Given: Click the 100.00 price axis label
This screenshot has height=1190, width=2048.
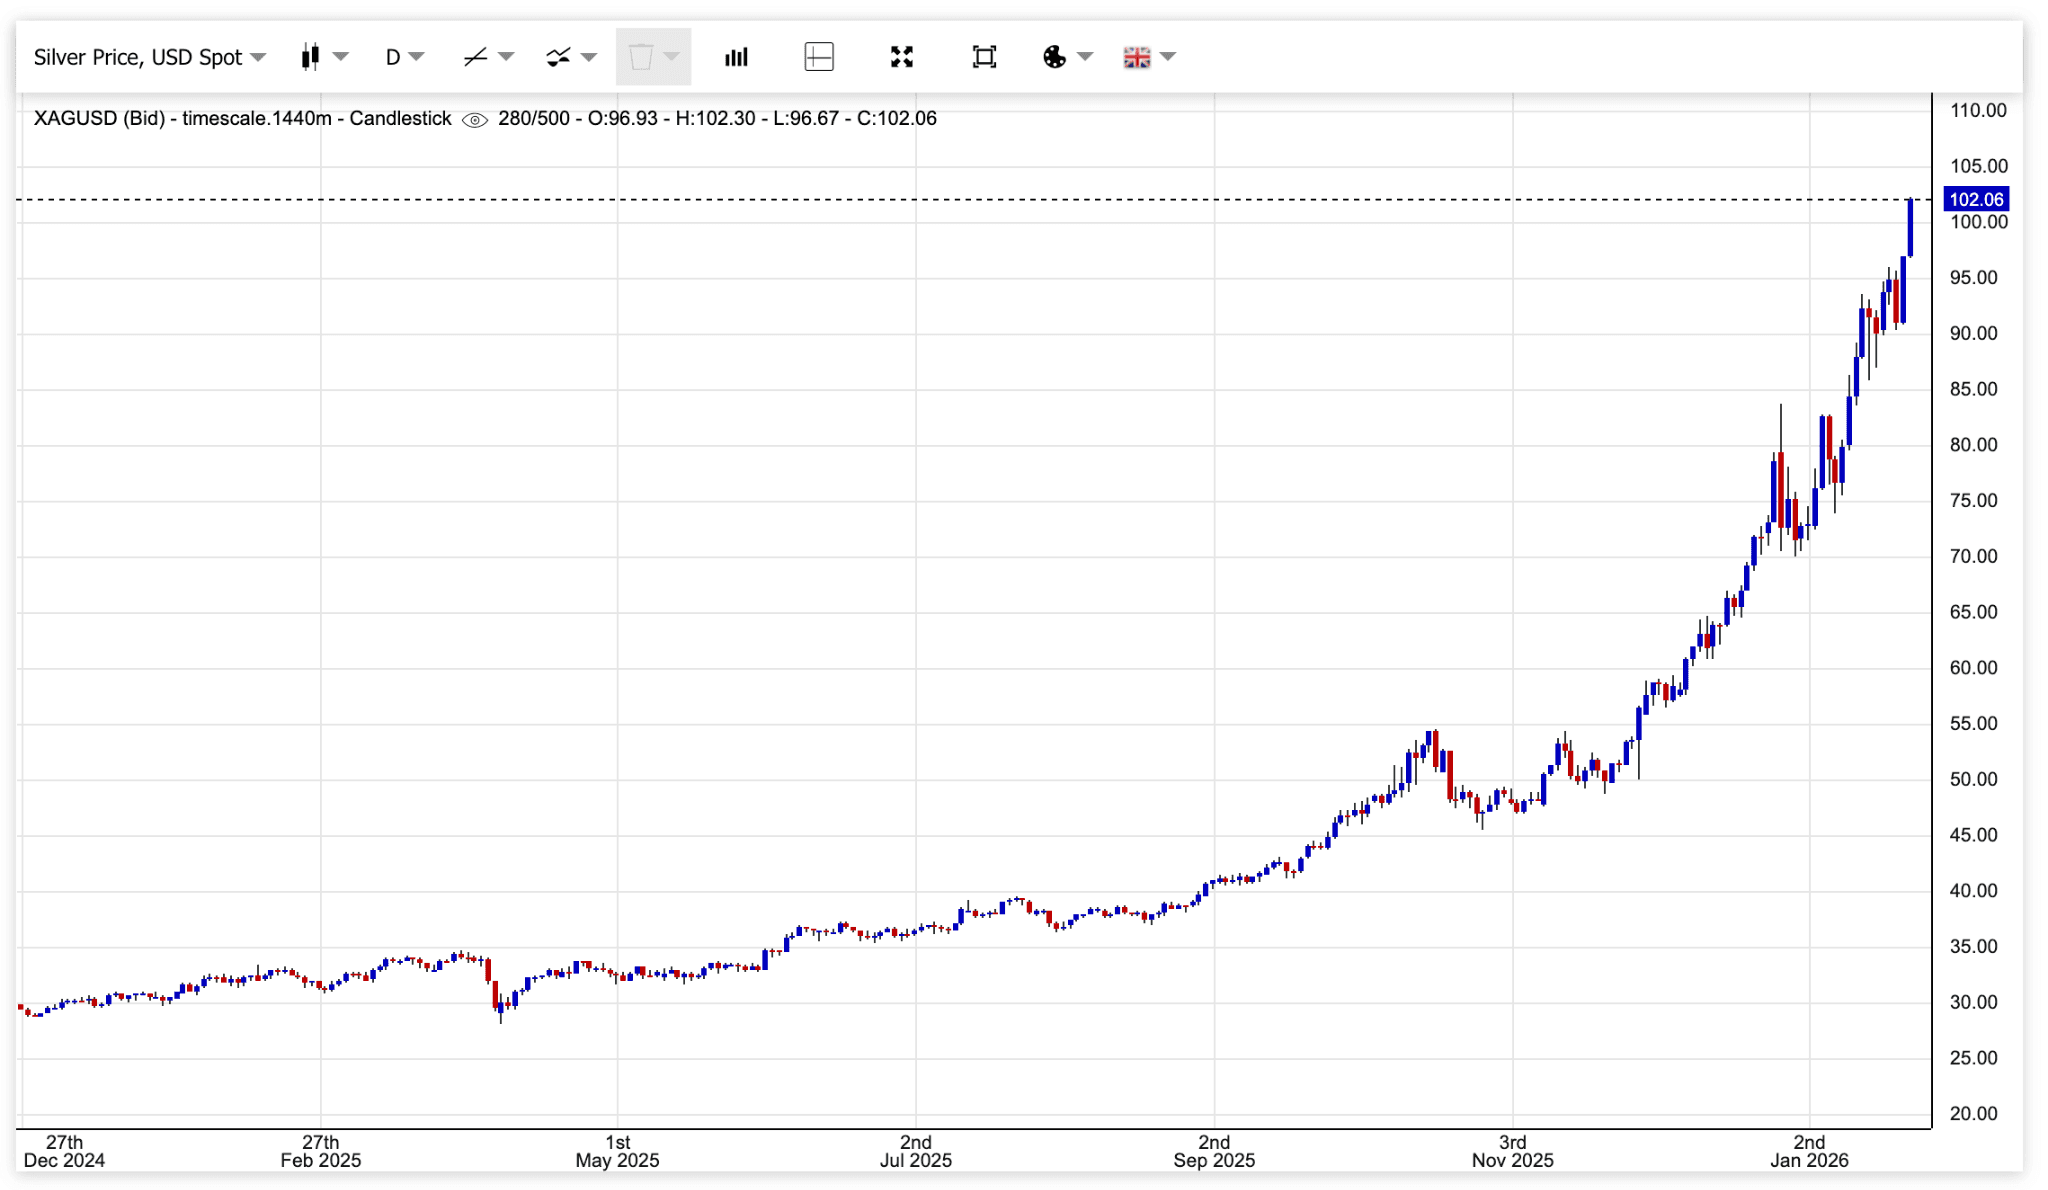Looking at the screenshot, I should [1978, 222].
